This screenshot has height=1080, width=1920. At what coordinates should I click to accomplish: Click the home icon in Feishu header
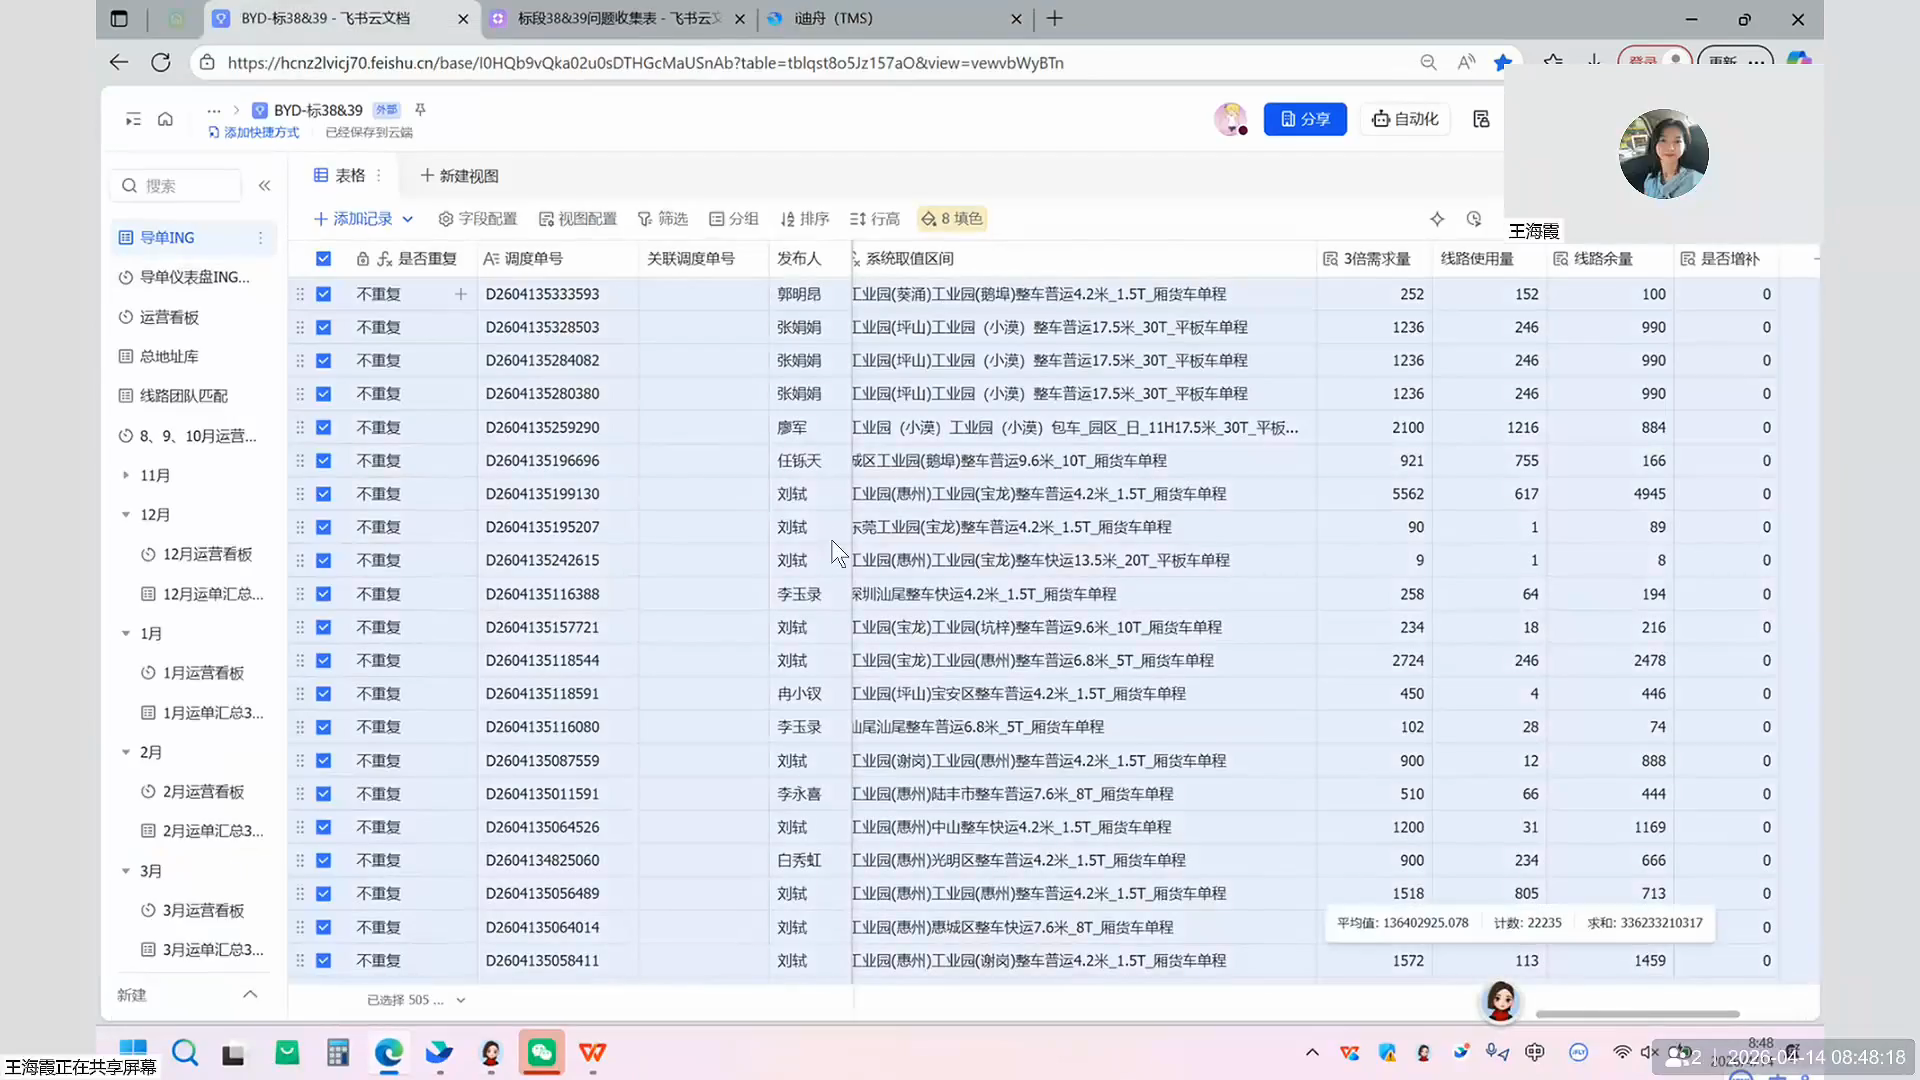point(165,119)
